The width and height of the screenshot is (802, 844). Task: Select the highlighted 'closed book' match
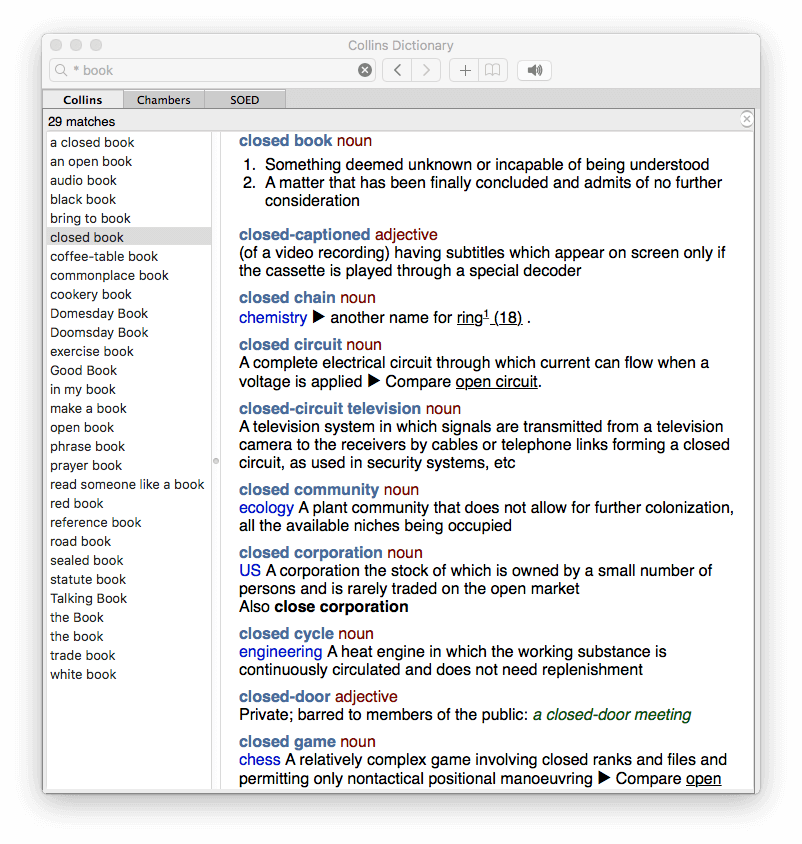point(129,237)
